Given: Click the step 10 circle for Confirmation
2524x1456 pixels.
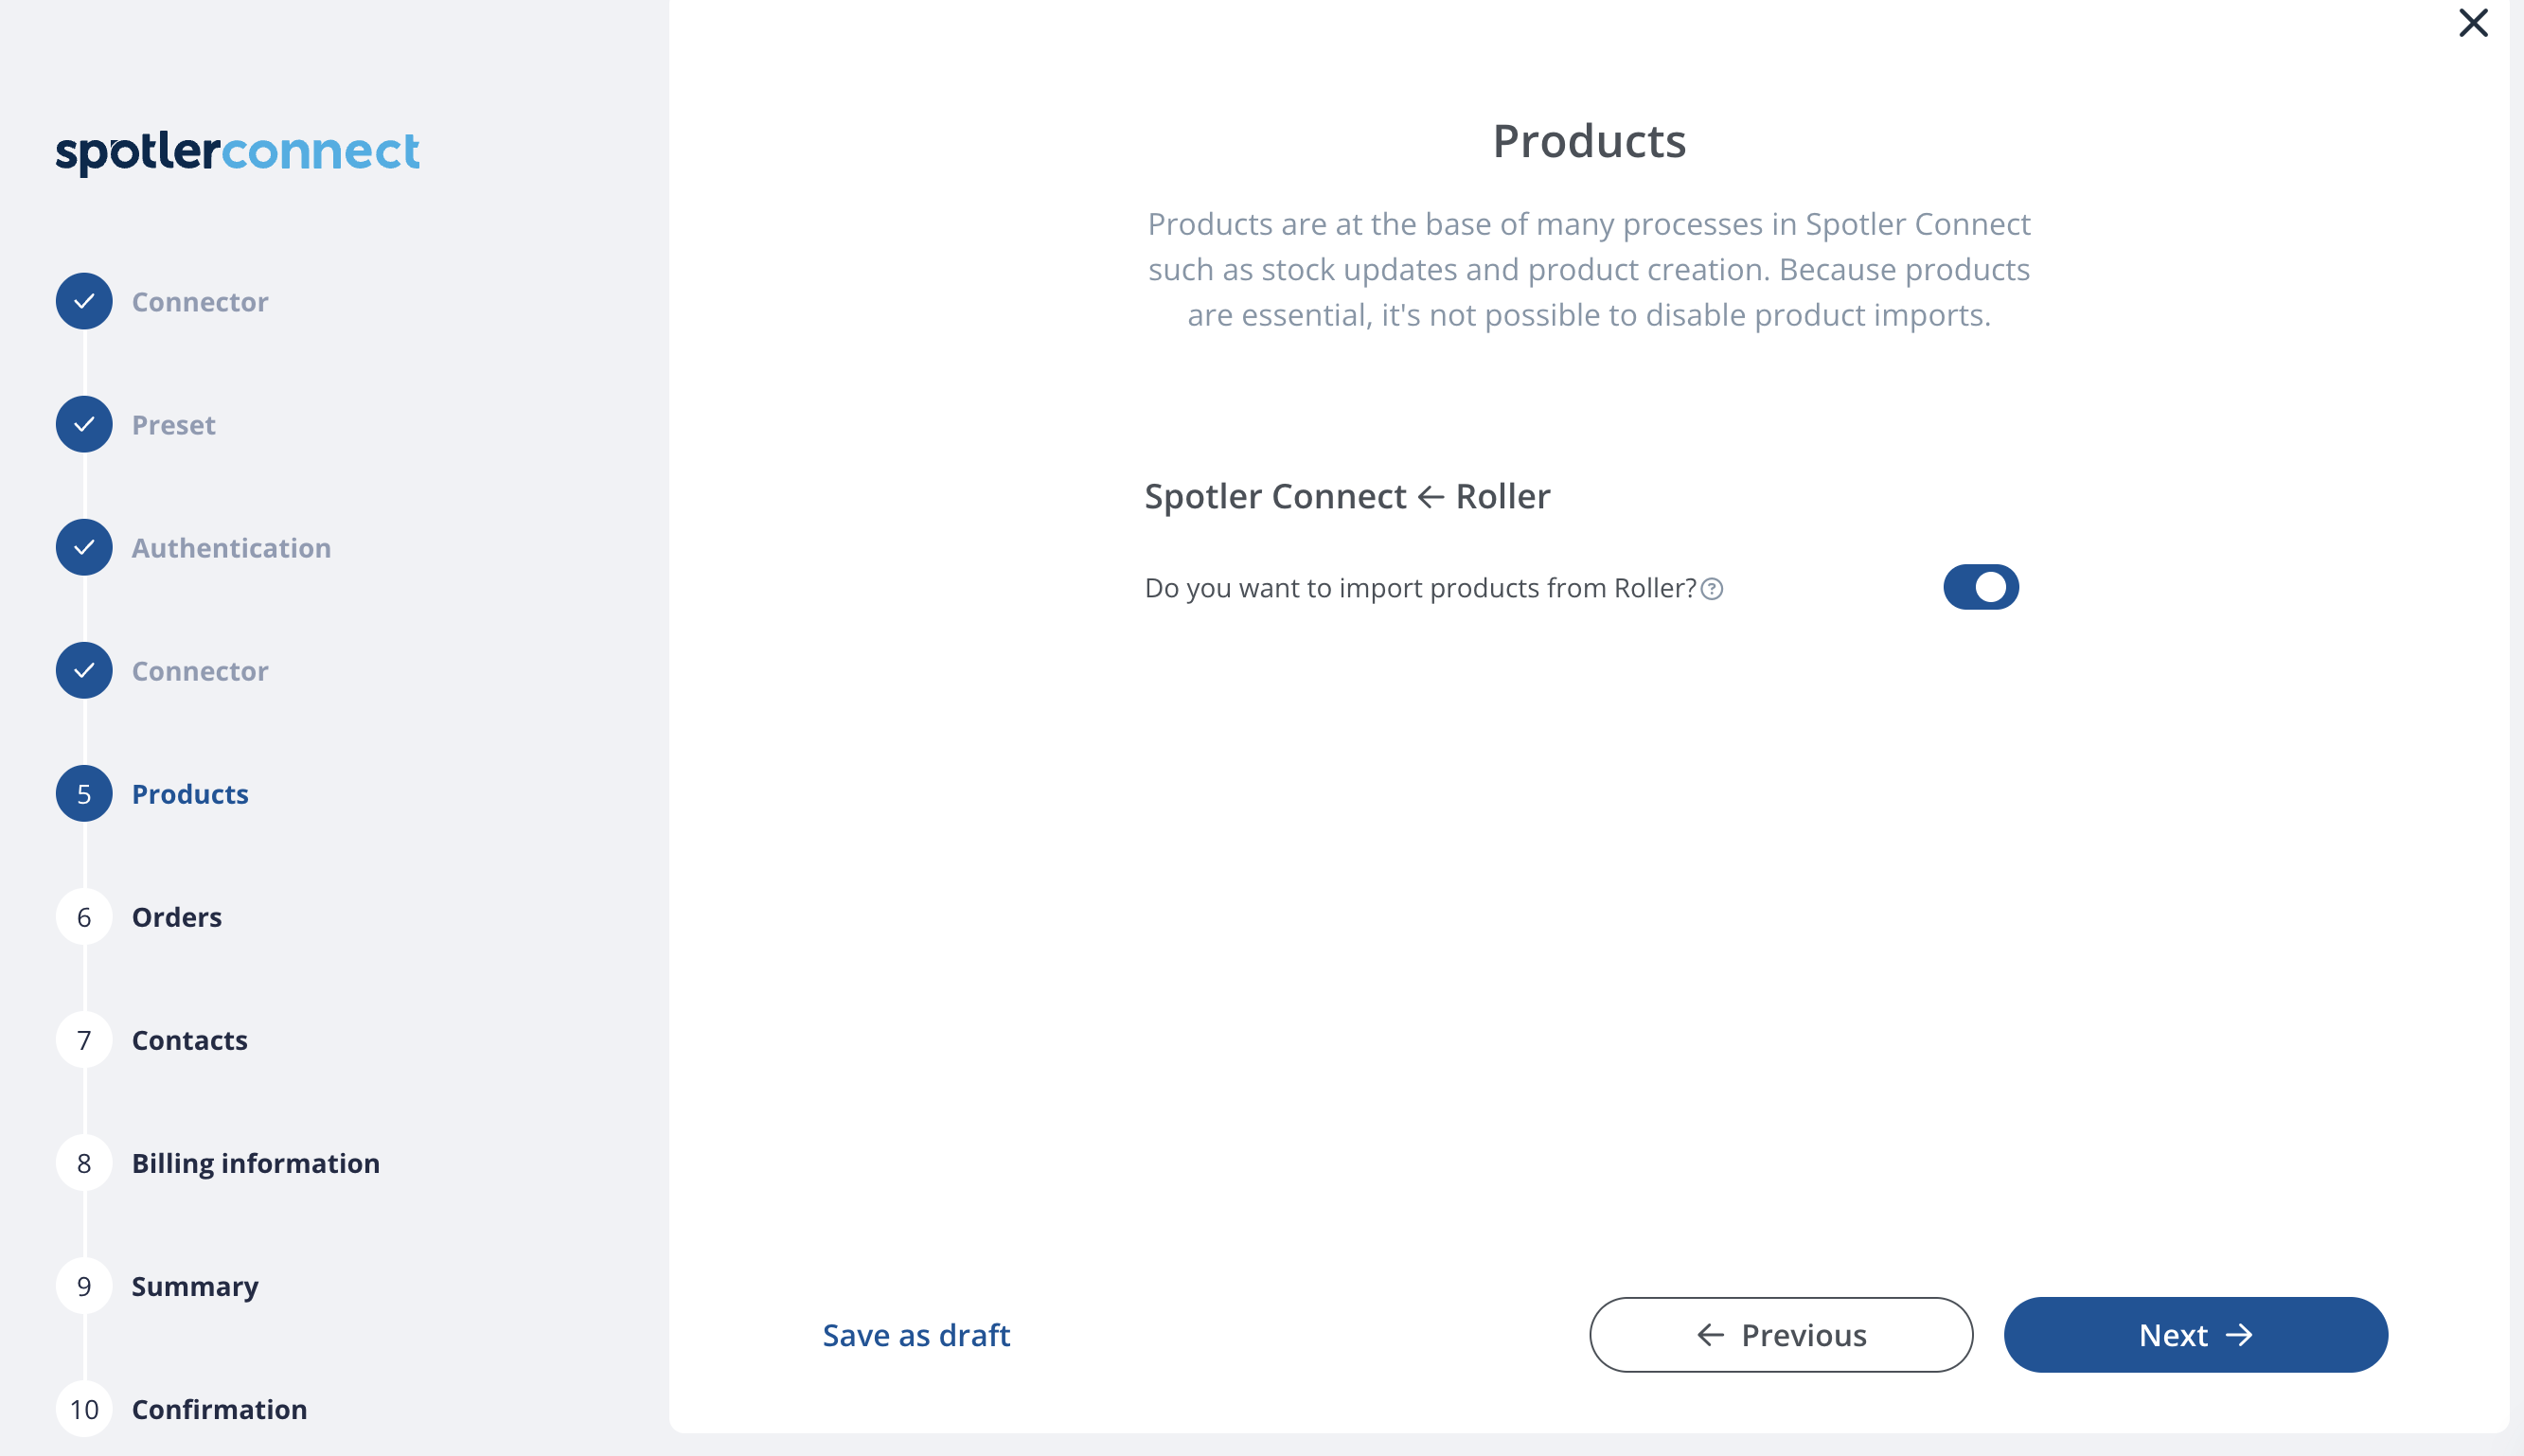Looking at the screenshot, I should 84,1409.
